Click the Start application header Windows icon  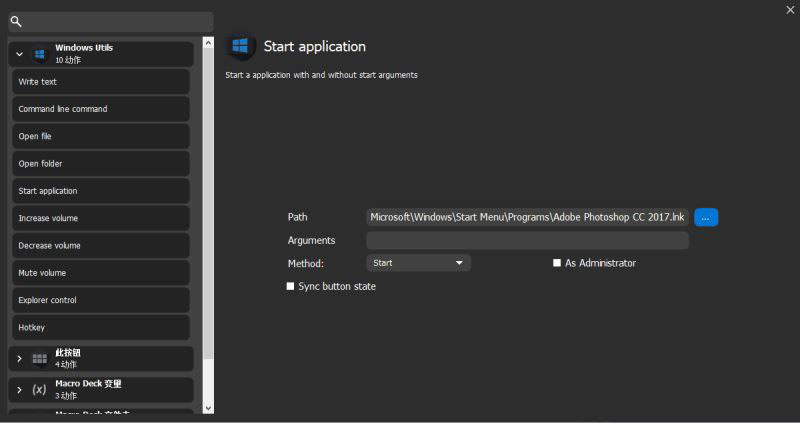240,47
